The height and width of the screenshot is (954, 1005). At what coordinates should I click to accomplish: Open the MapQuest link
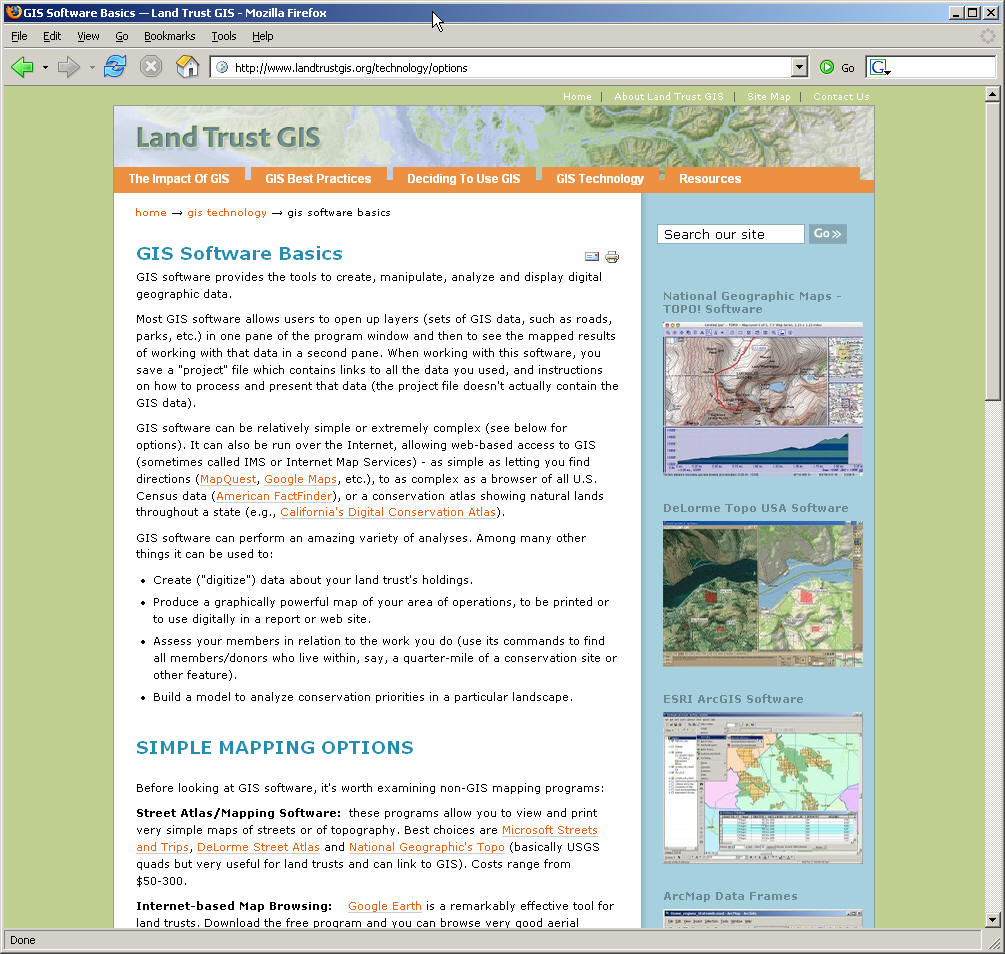tap(228, 479)
